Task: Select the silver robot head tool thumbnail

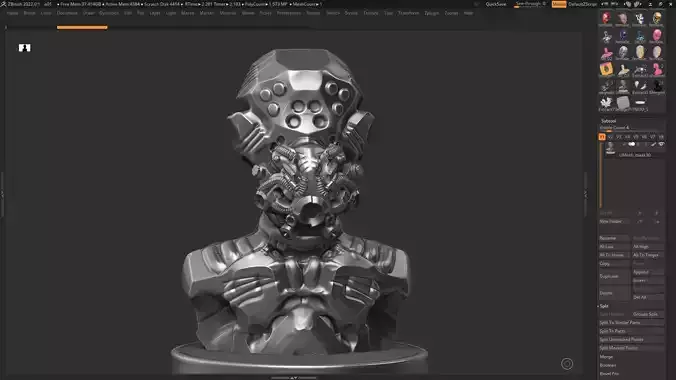Action: point(623,52)
